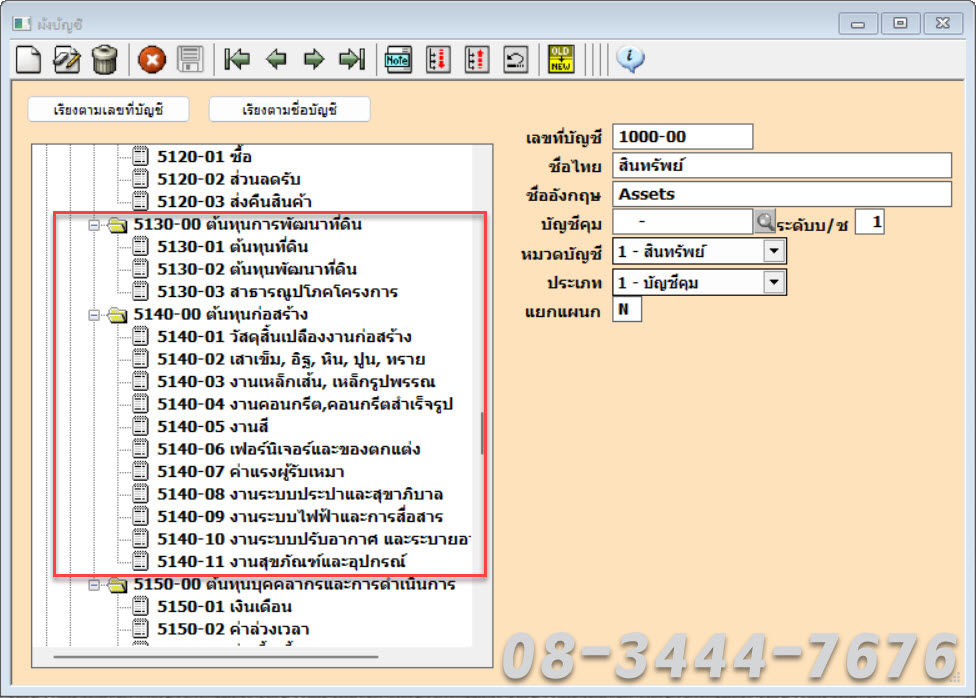976x698 pixels.
Task: Click the เรียงตามชื่อบัญชี sort button
Action: pos(289,110)
